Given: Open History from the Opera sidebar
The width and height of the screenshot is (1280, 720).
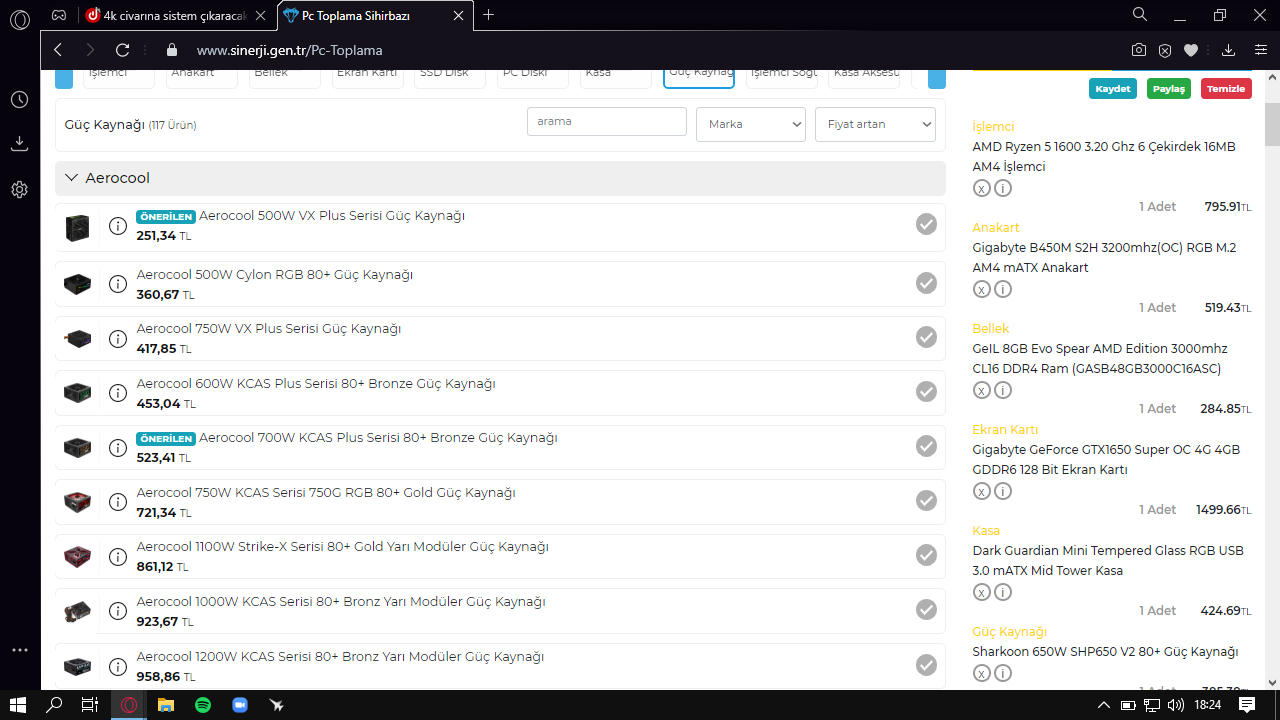Looking at the screenshot, I should coord(19,100).
